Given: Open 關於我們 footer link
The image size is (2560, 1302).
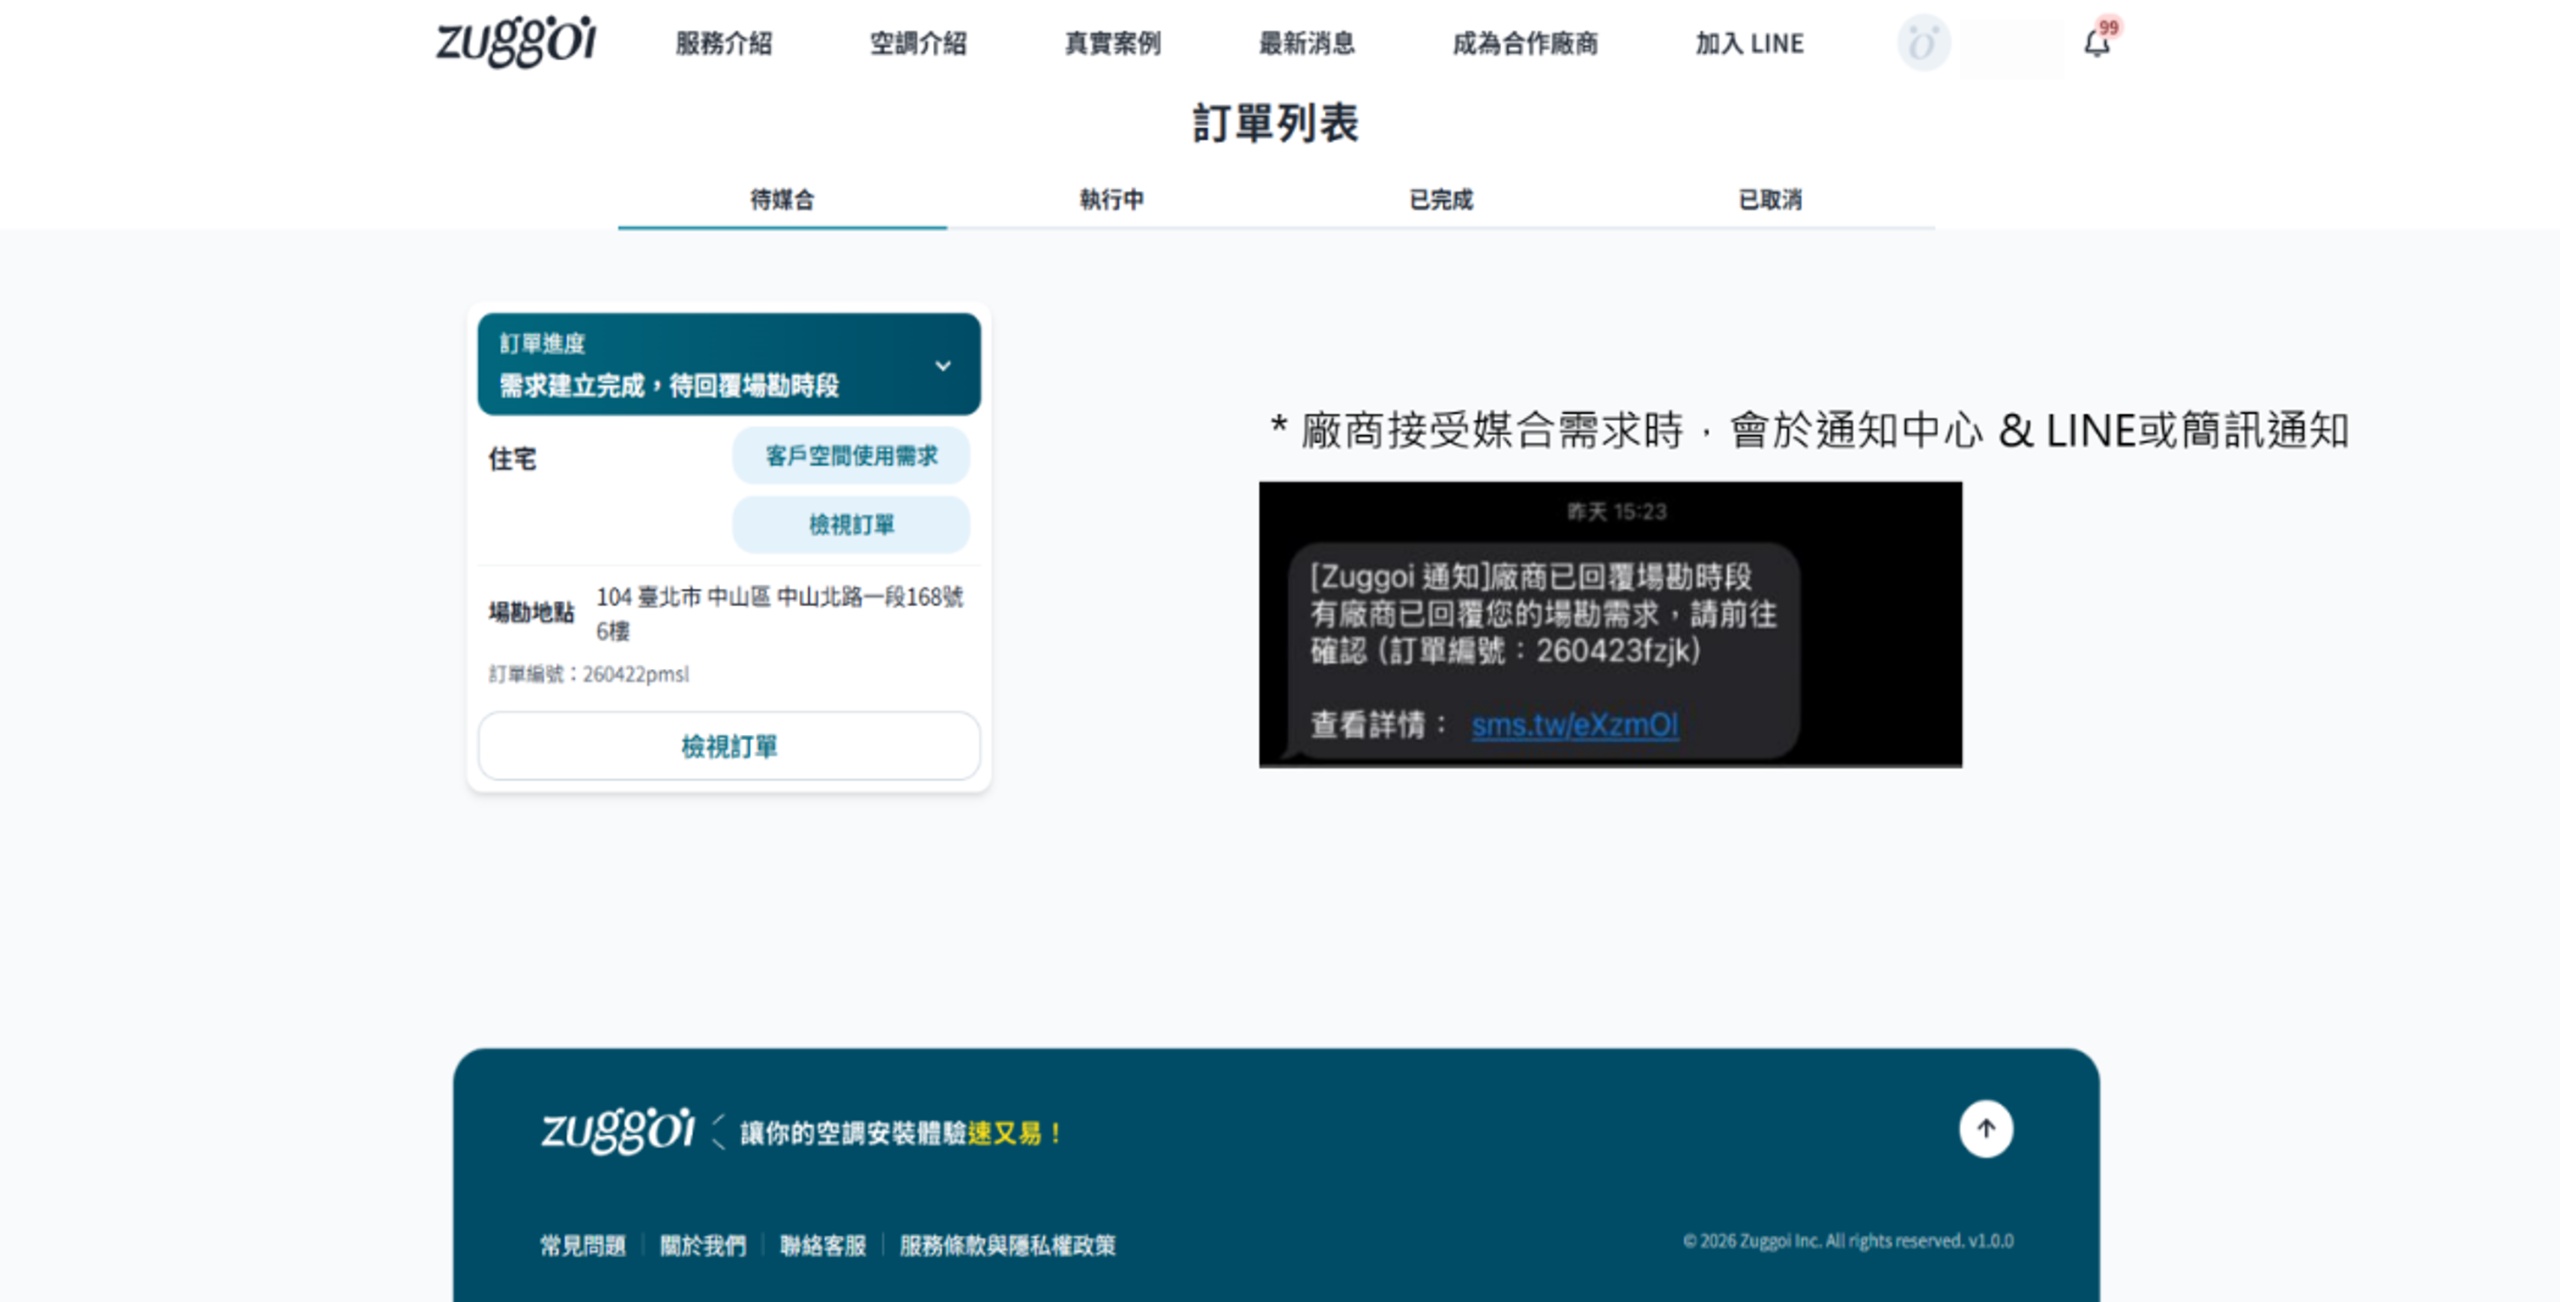Looking at the screenshot, I should (x=702, y=1245).
